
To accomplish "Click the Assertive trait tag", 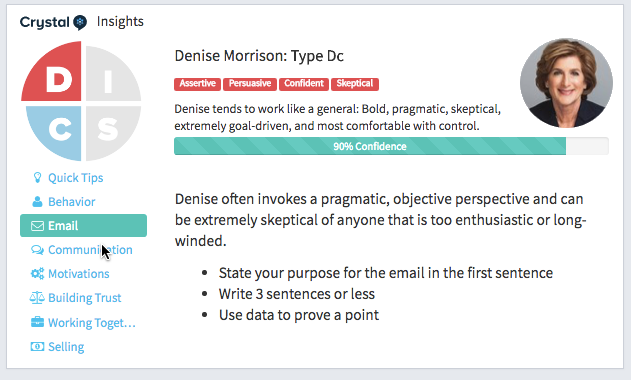I will 198,84.
